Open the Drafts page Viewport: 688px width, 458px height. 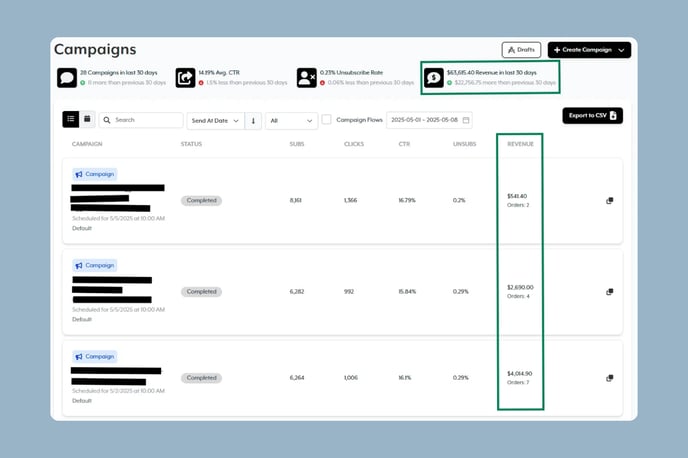point(521,50)
